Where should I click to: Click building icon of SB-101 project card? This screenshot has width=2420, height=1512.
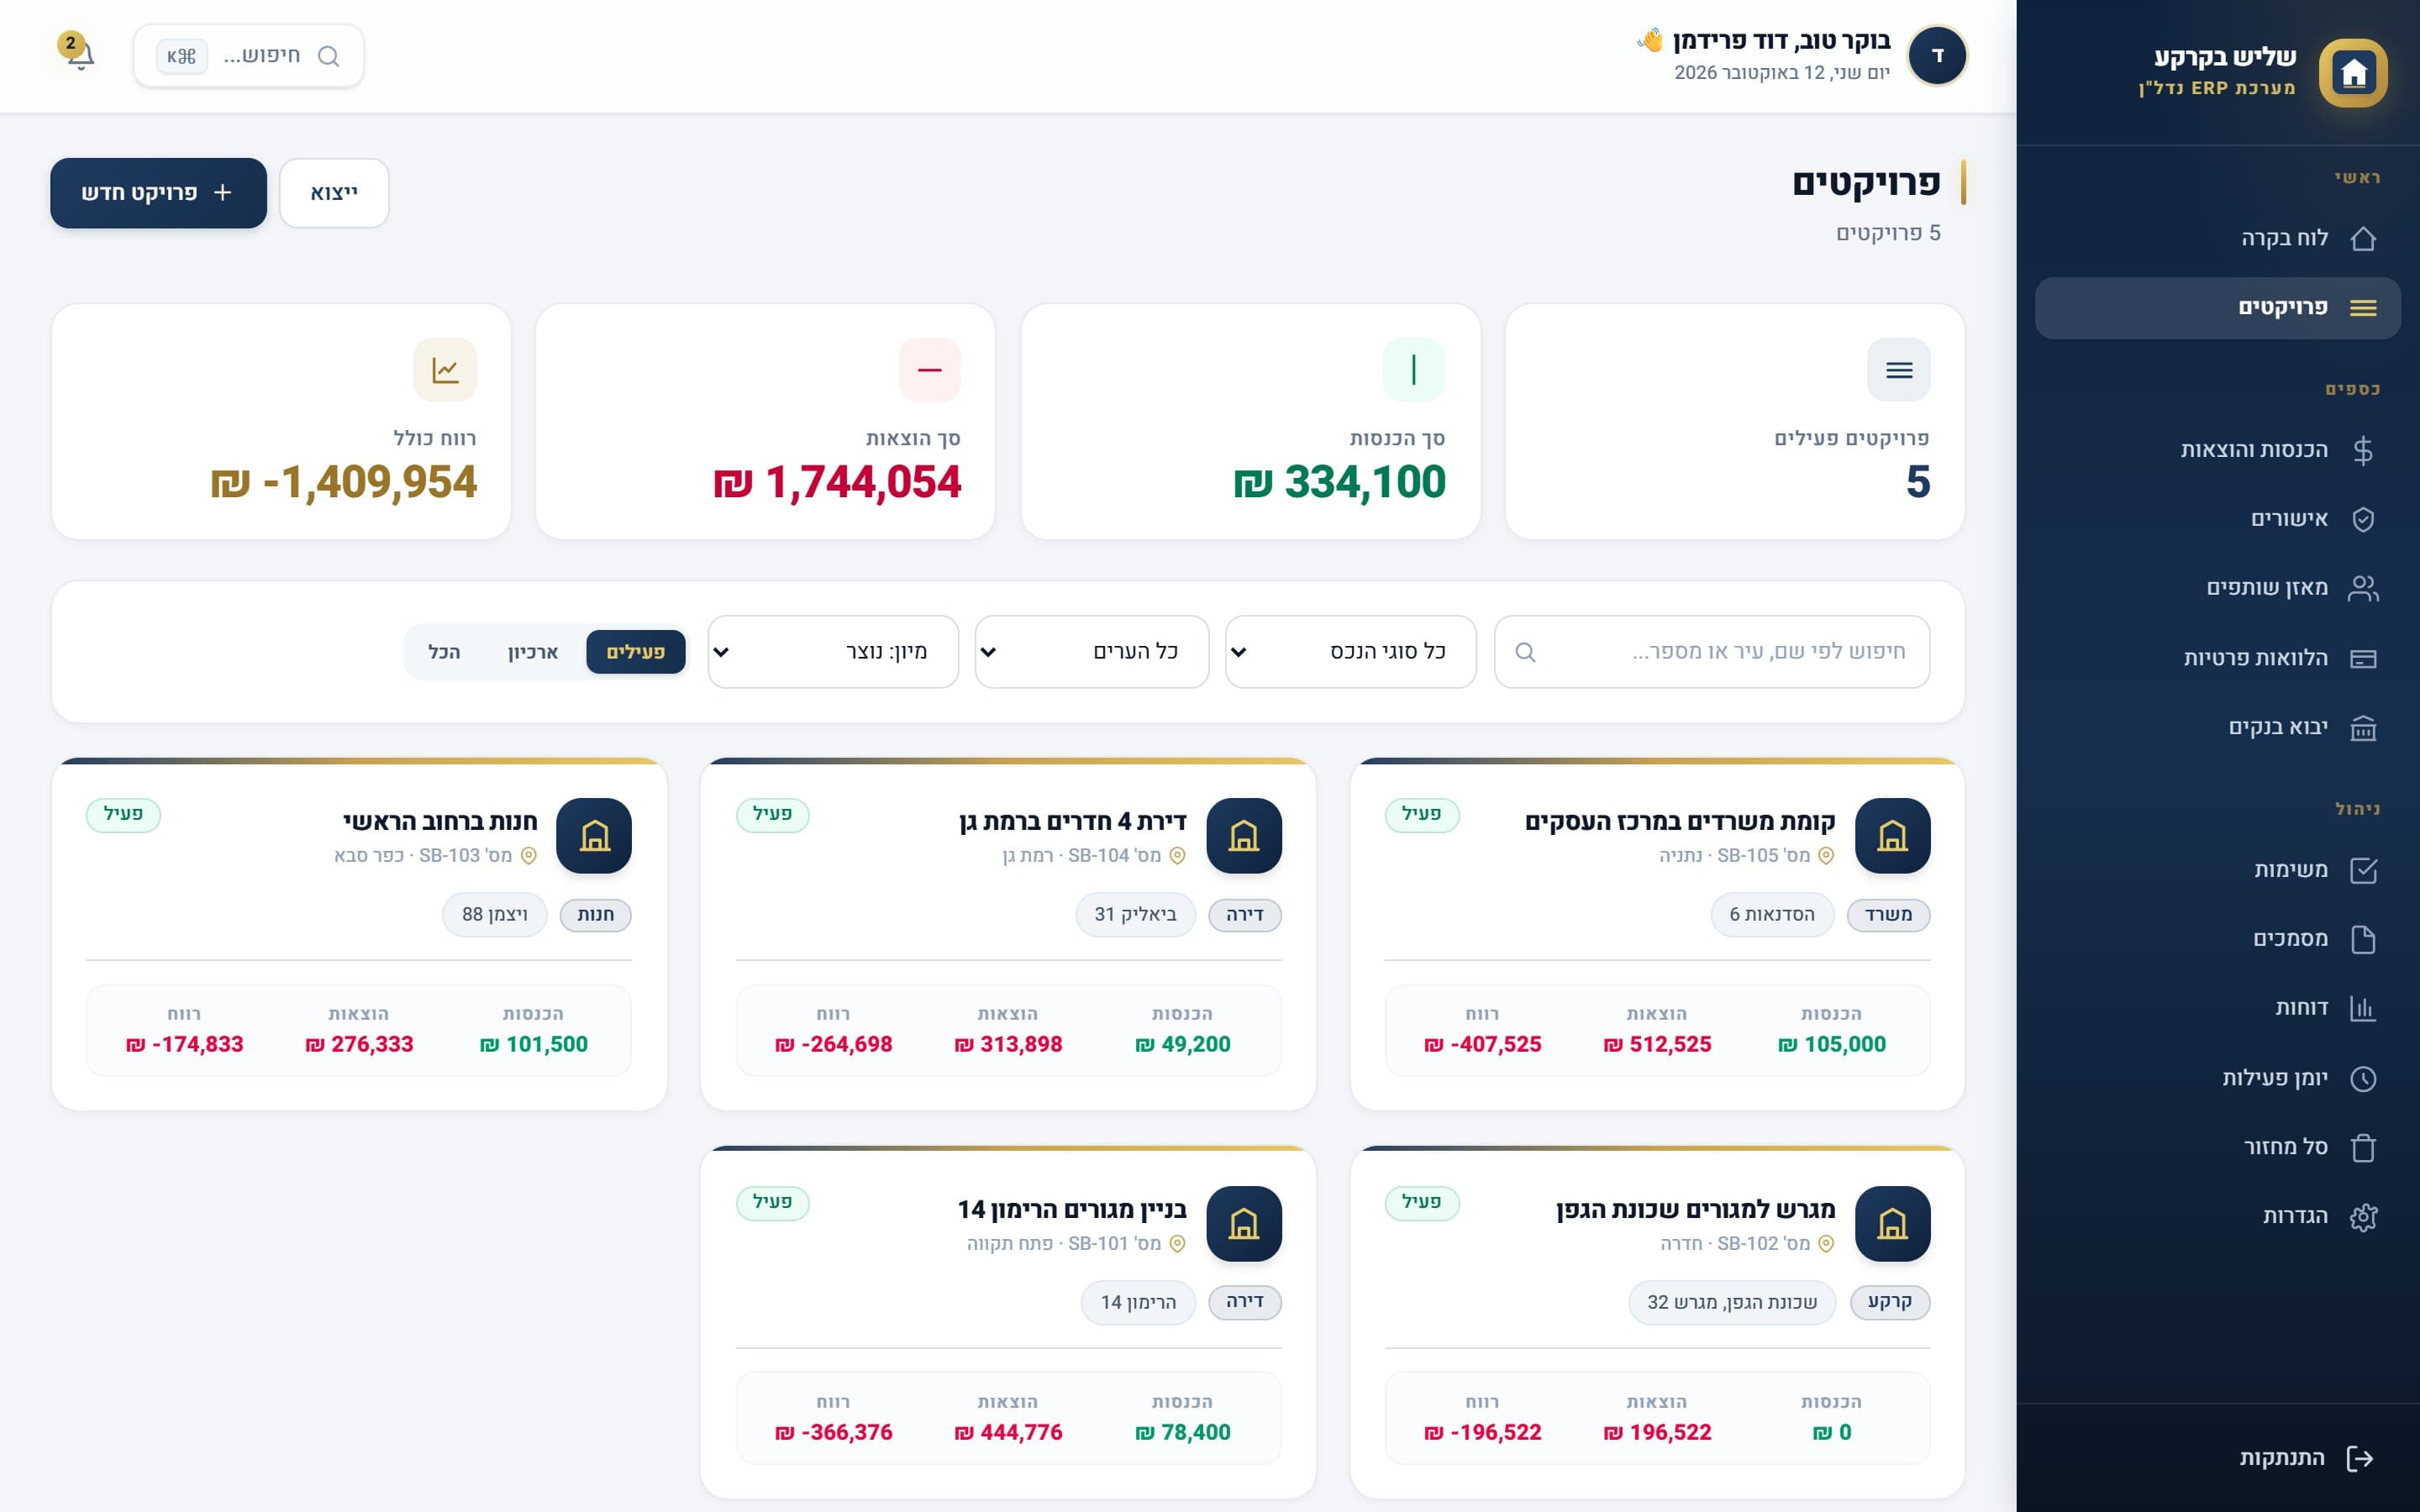pos(1244,1223)
